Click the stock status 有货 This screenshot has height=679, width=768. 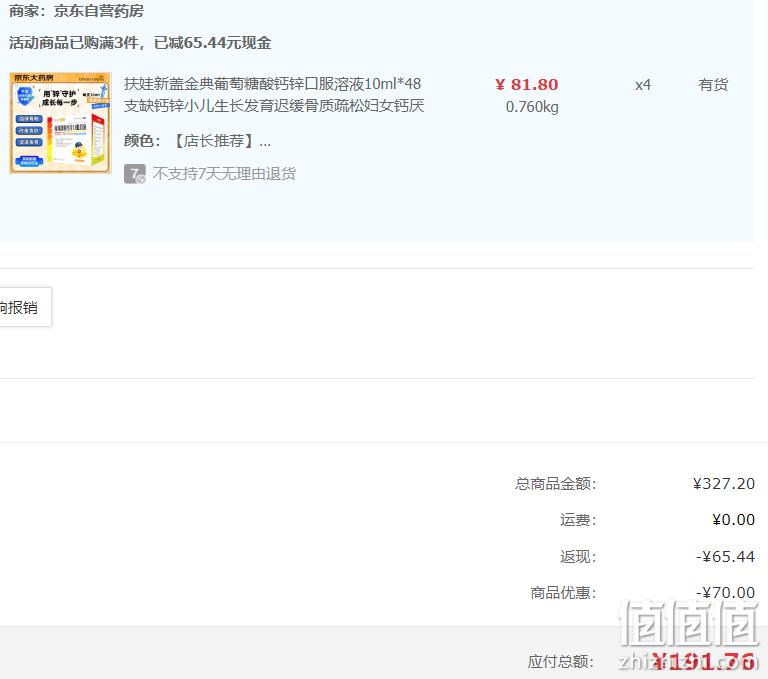pos(713,85)
